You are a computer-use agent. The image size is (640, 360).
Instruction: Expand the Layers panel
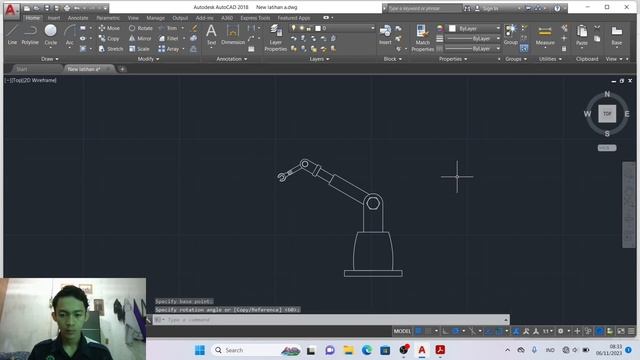point(319,59)
